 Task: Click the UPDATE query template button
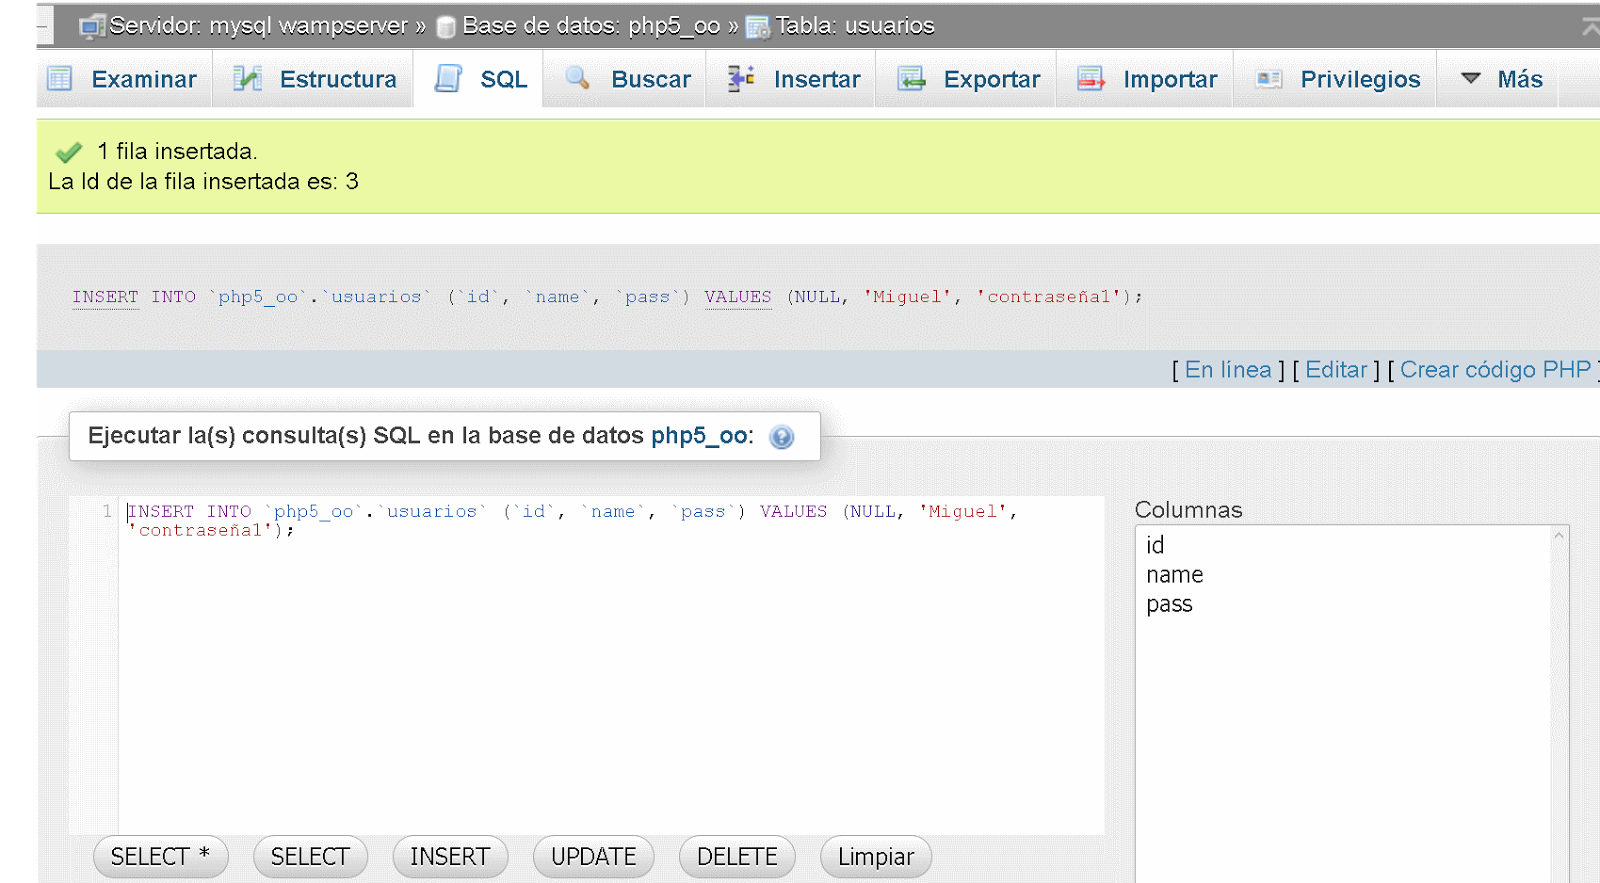click(x=594, y=857)
